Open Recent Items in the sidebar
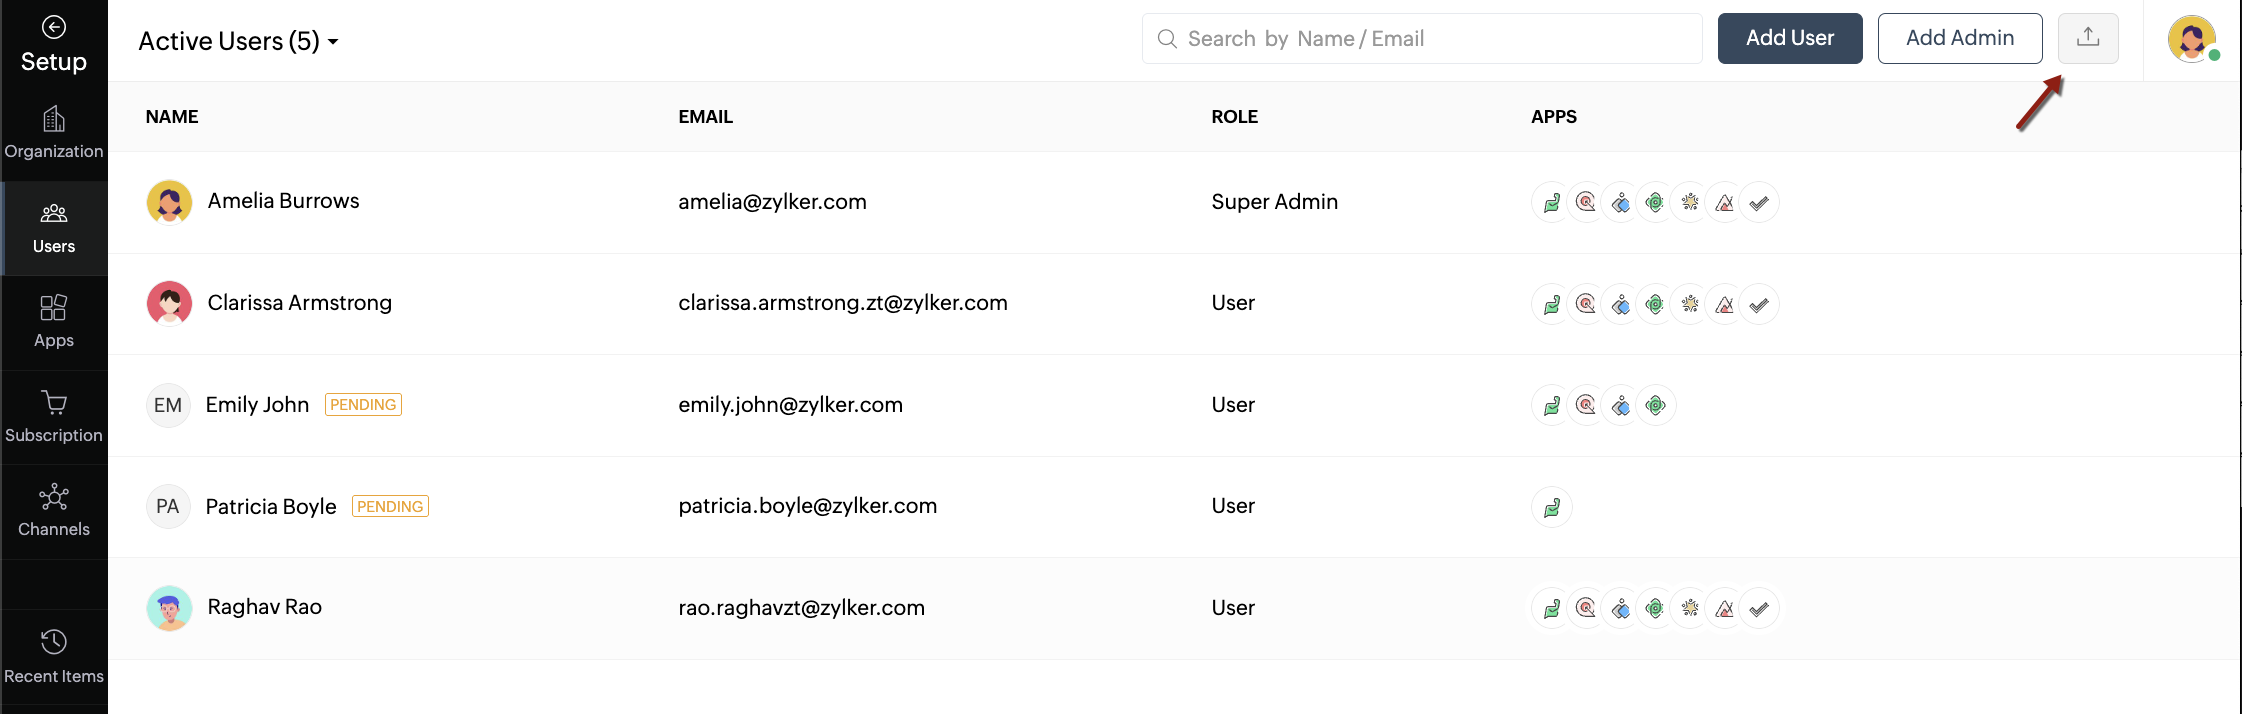 pyautogui.click(x=54, y=657)
